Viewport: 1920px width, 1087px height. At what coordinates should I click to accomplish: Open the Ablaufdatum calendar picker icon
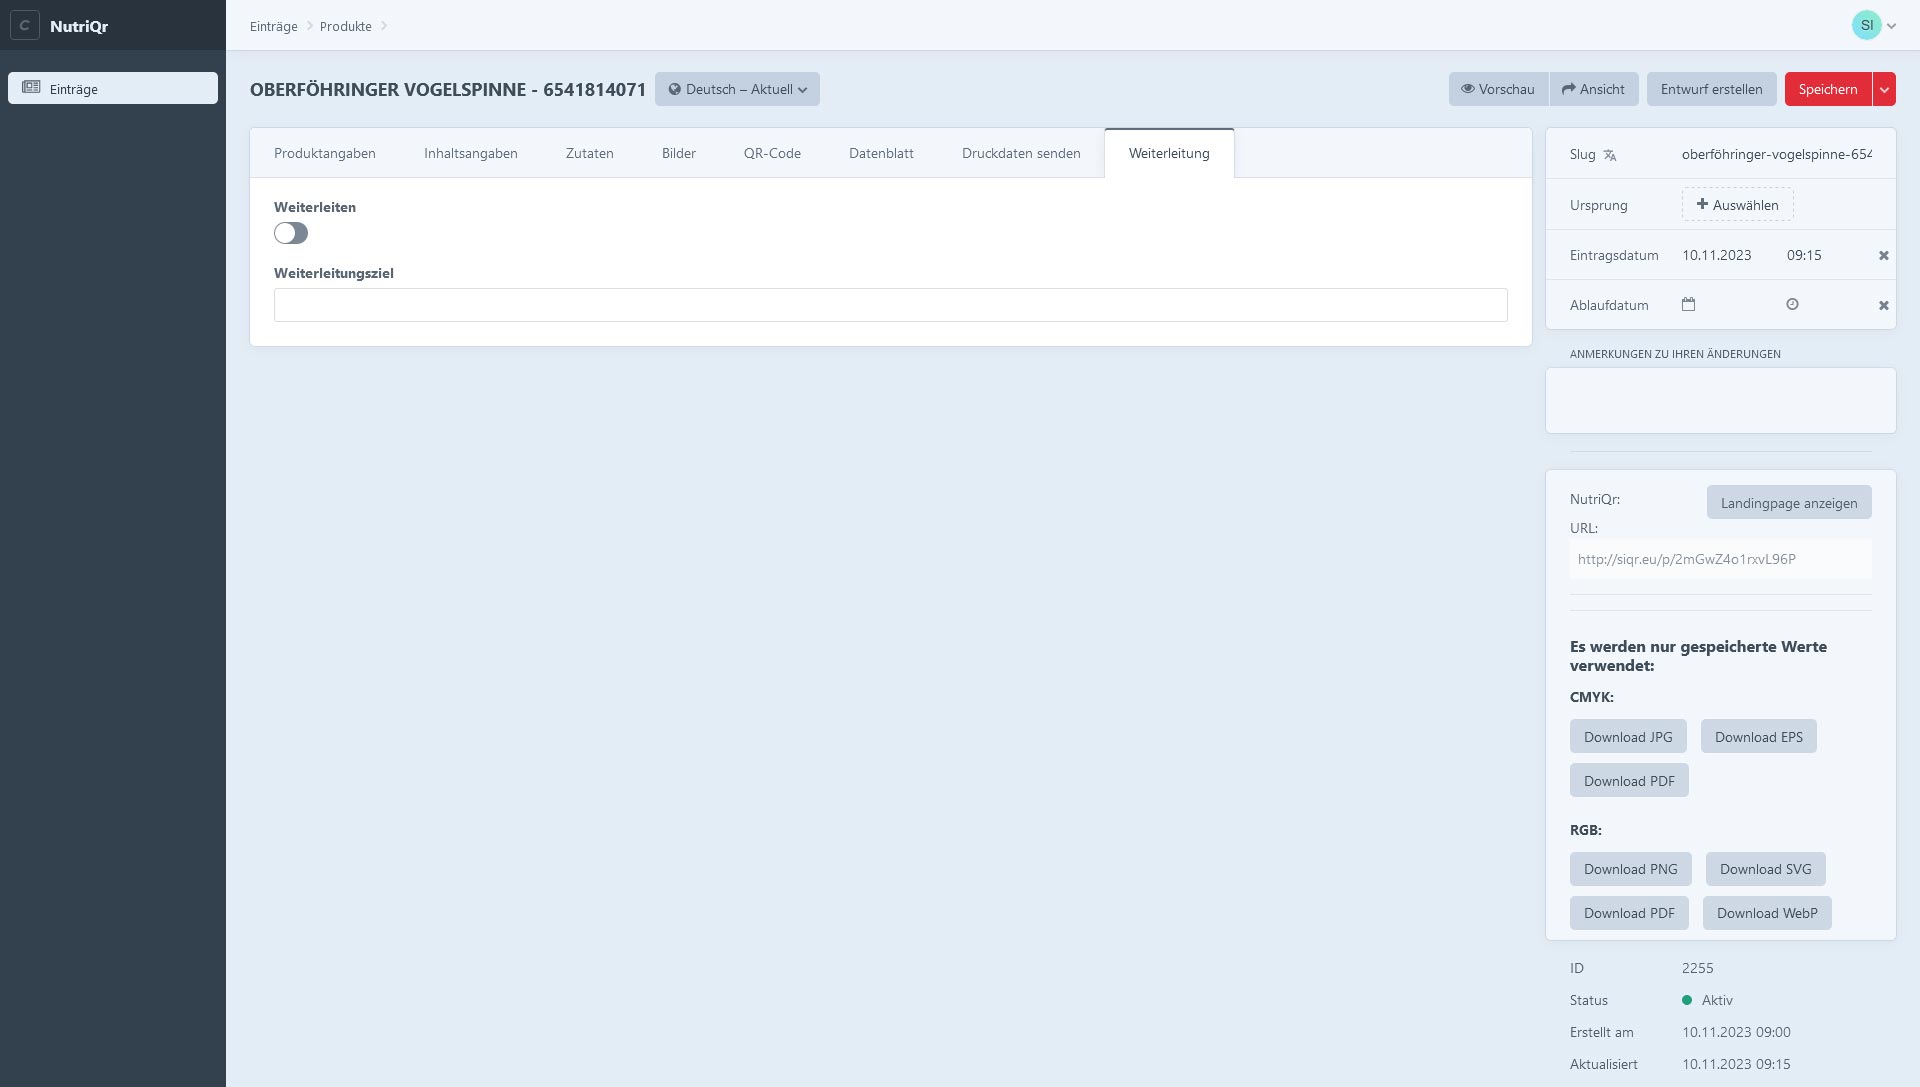point(1688,305)
